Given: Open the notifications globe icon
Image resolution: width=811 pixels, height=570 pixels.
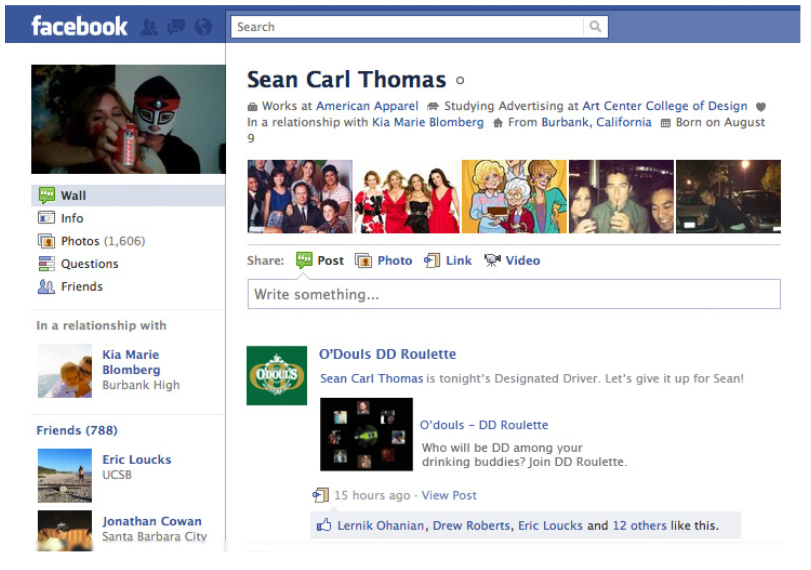Looking at the screenshot, I should coord(203,26).
